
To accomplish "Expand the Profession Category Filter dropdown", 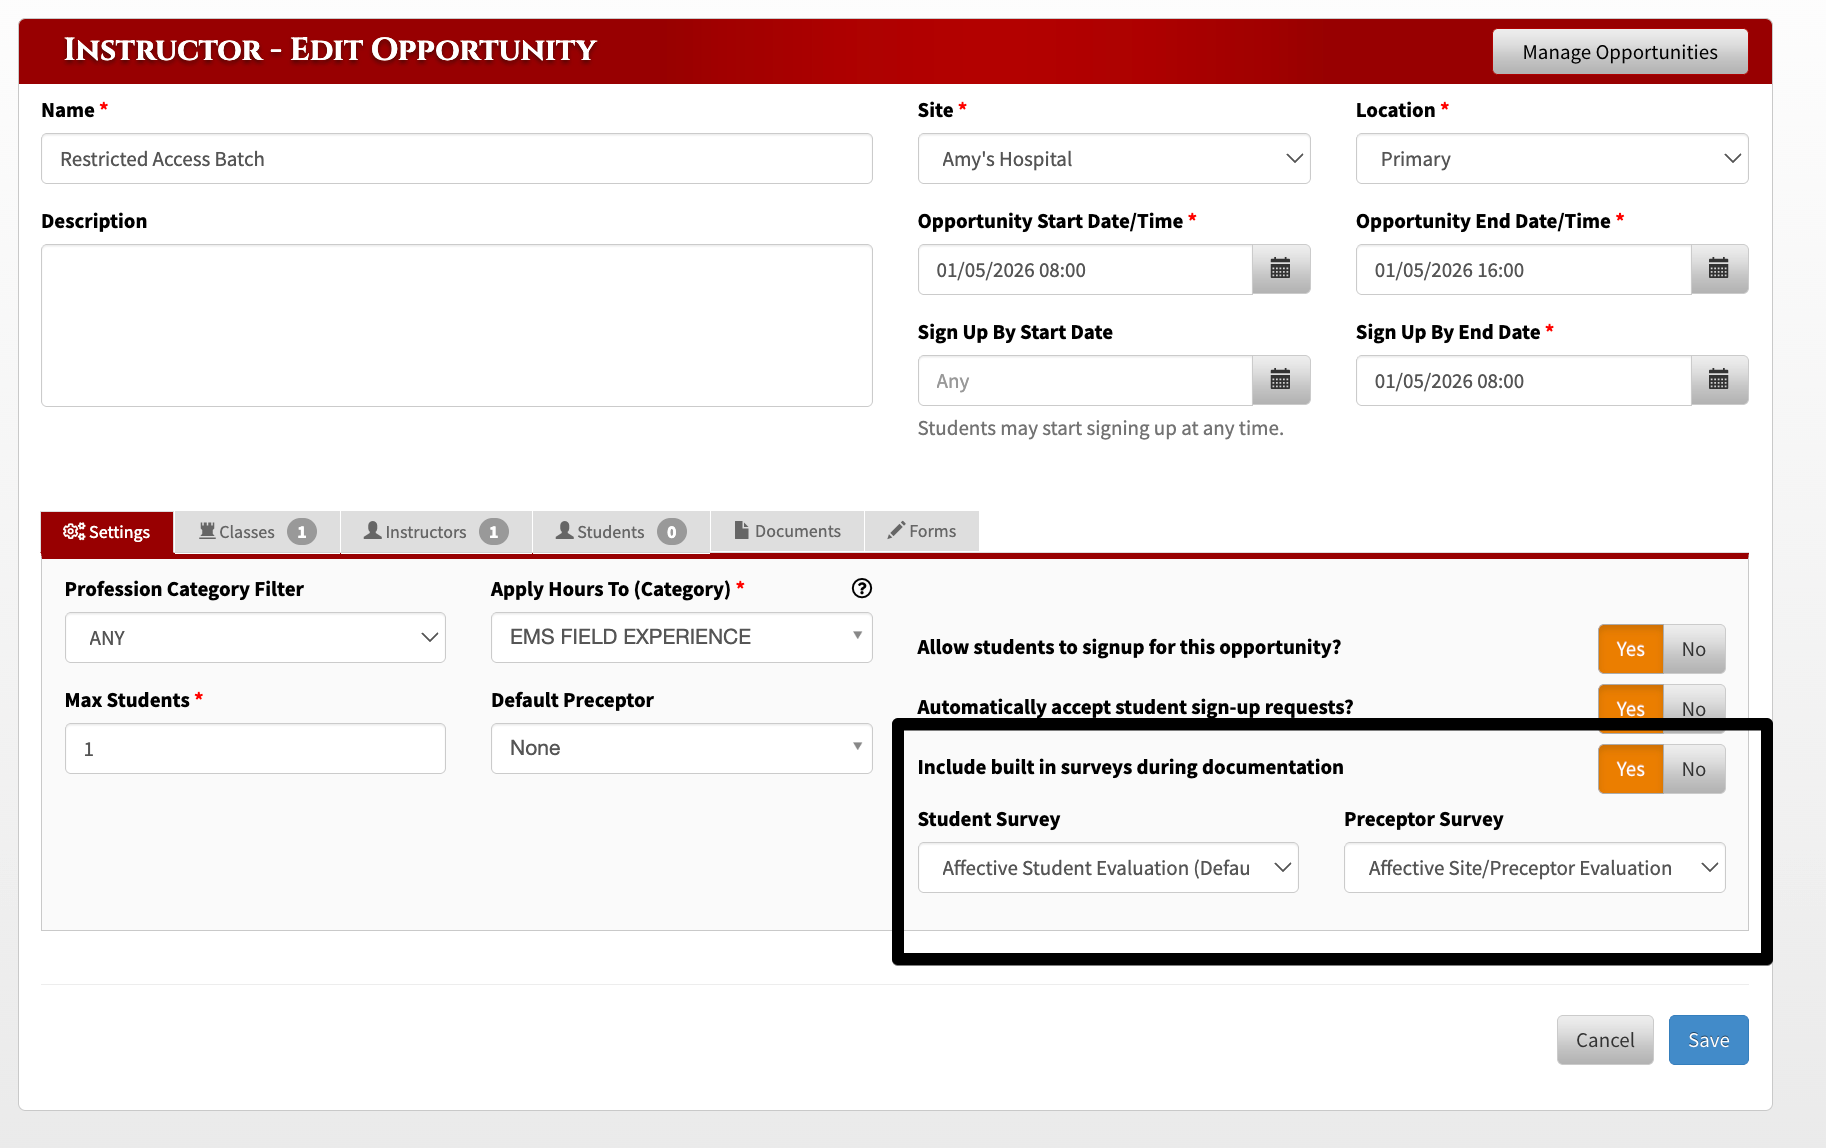I will point(255,638).
